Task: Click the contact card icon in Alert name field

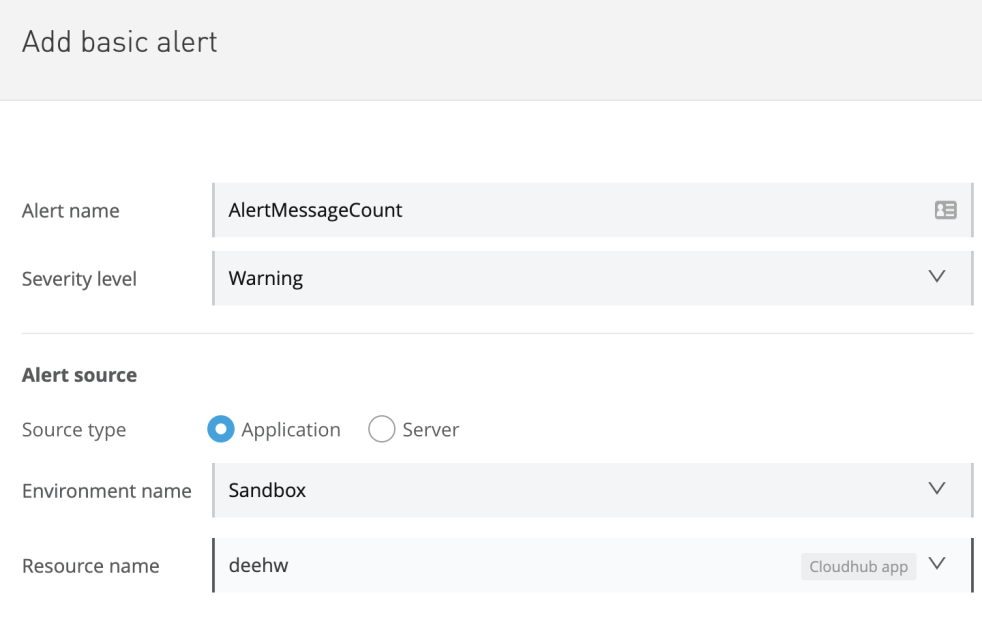Action: tap(945, 210)
